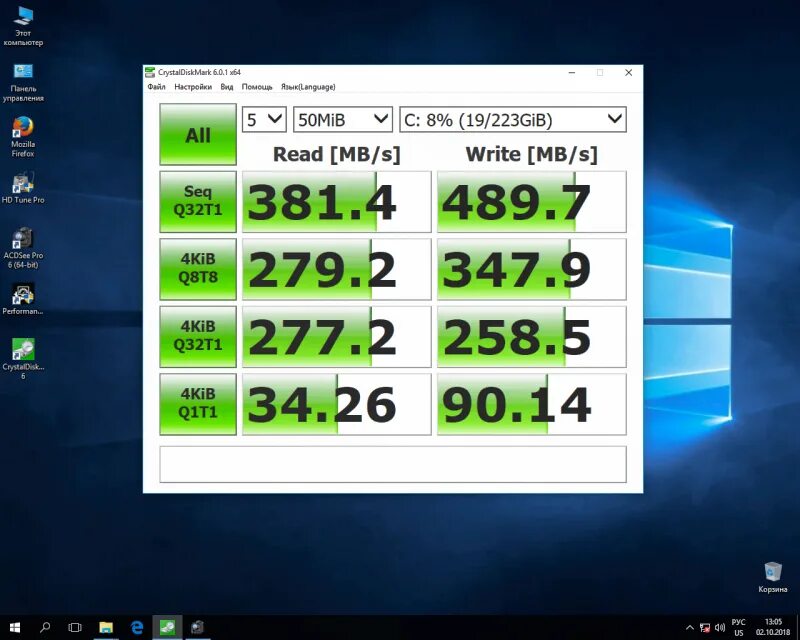The height and width of the screenshot is (640, 800).
Task: Open the network status tray icon
Action: pos(705,628)
